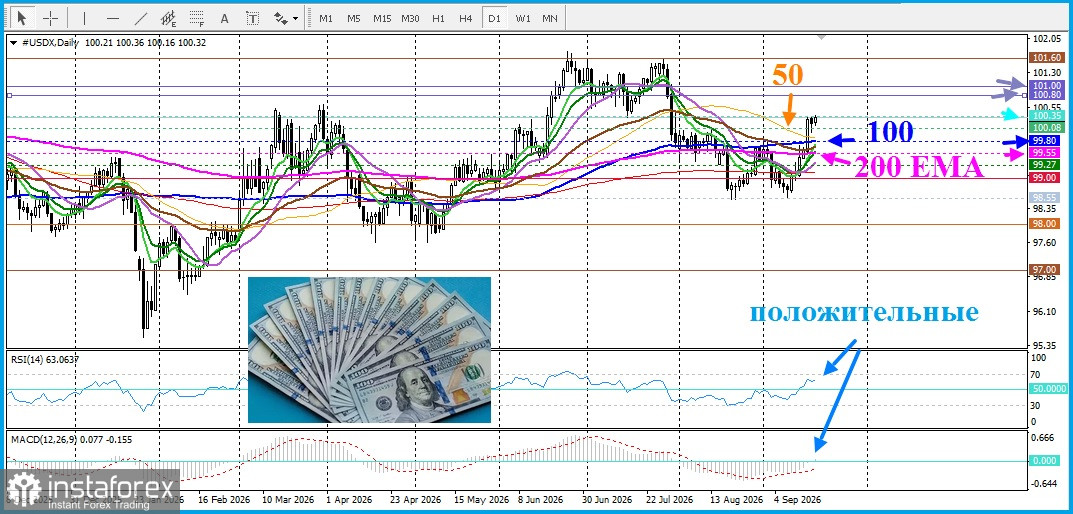Click the MACD 0.000 level label
Screen dimensions: 1073x514
click(x=1044, y=461)
